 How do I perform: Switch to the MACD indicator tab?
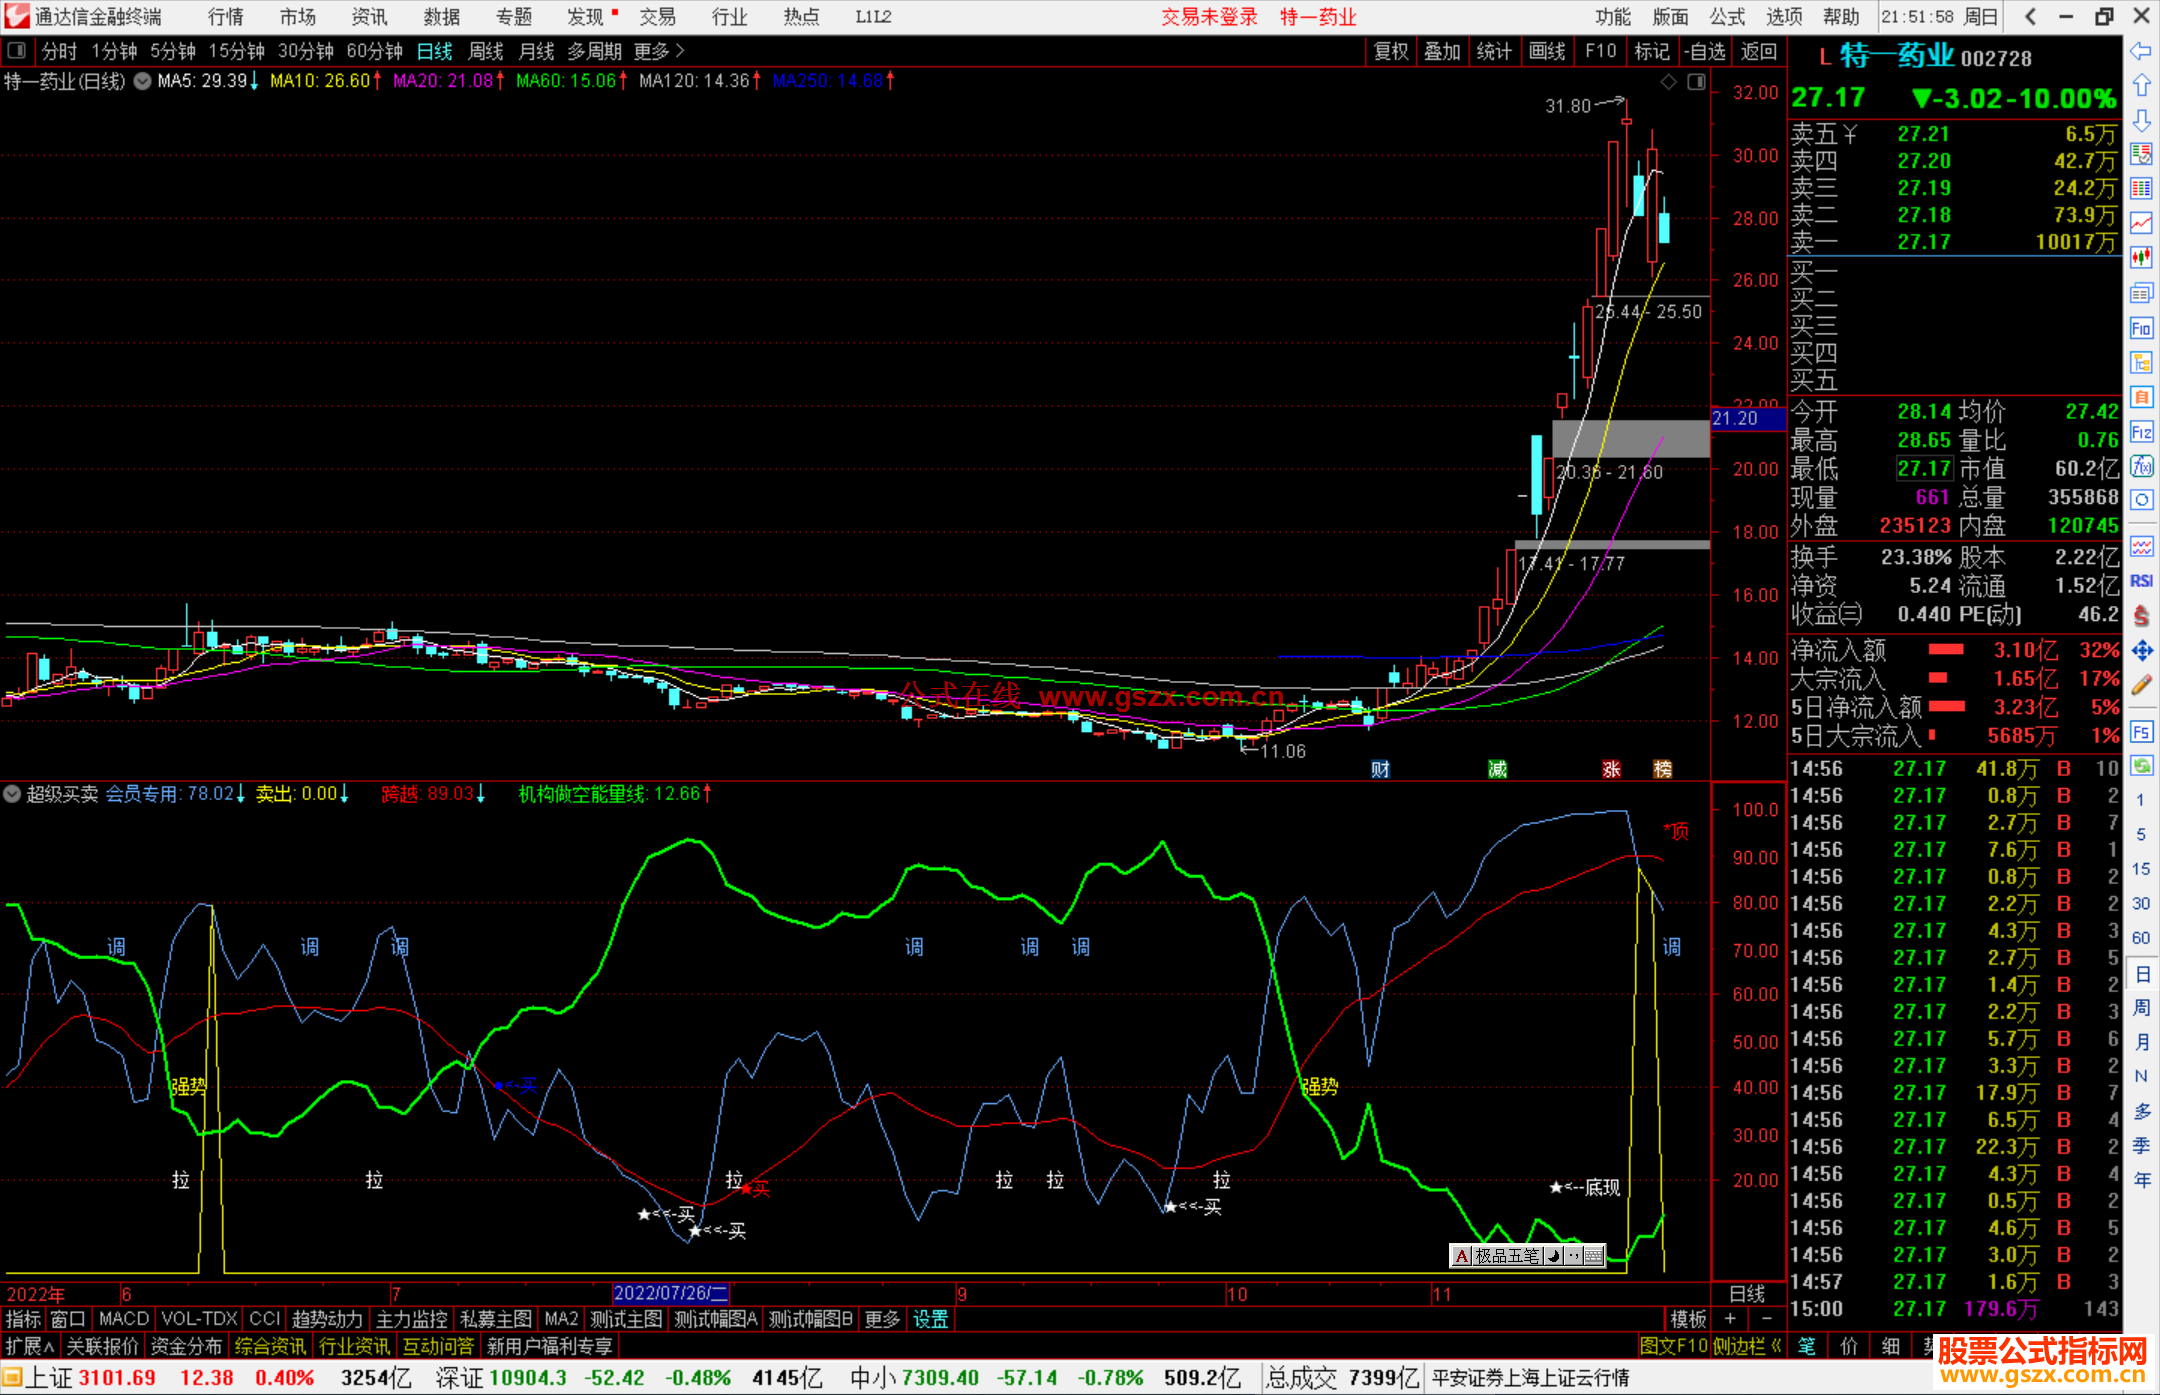point(124,1320)
